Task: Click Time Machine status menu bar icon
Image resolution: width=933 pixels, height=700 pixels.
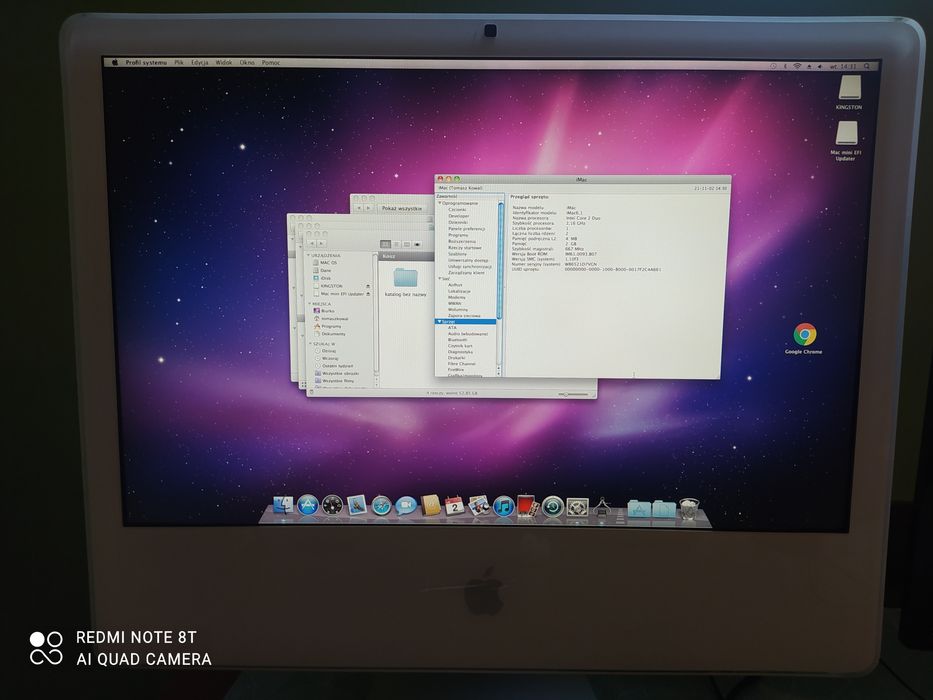Action: click(x=774, y=66)
